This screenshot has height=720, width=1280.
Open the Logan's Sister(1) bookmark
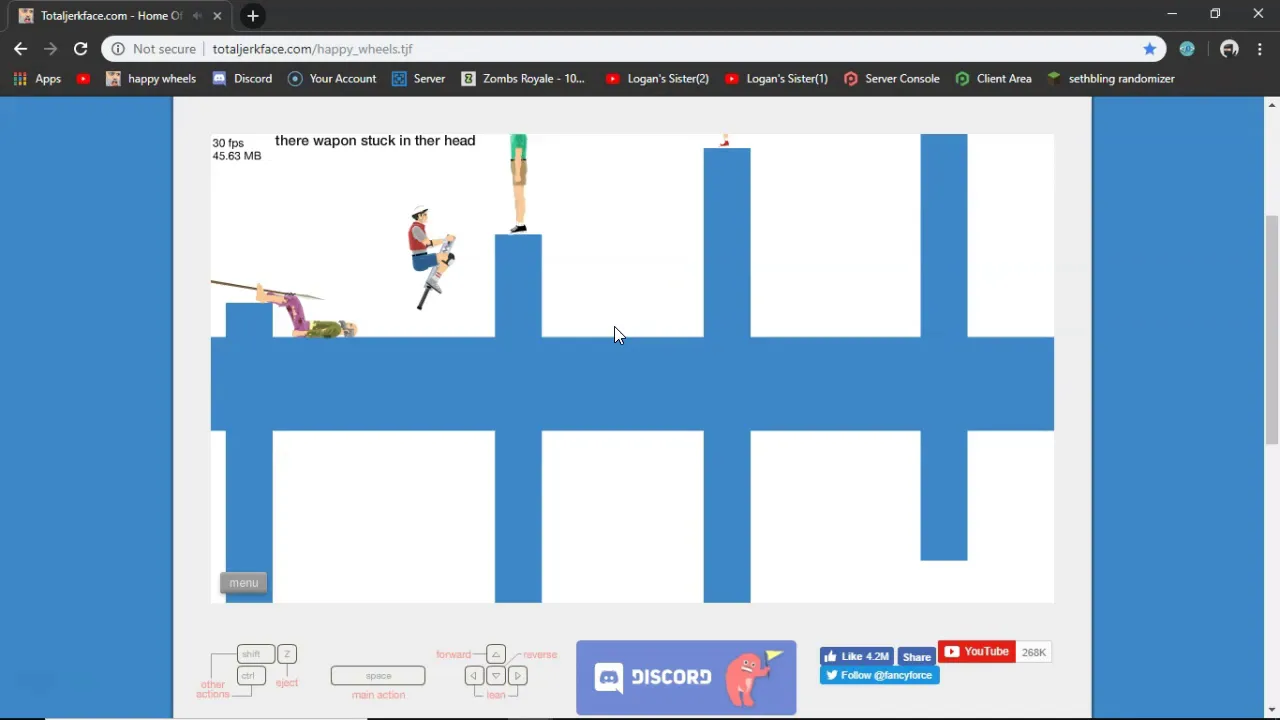pyautogui.click(x=776, y=78)
